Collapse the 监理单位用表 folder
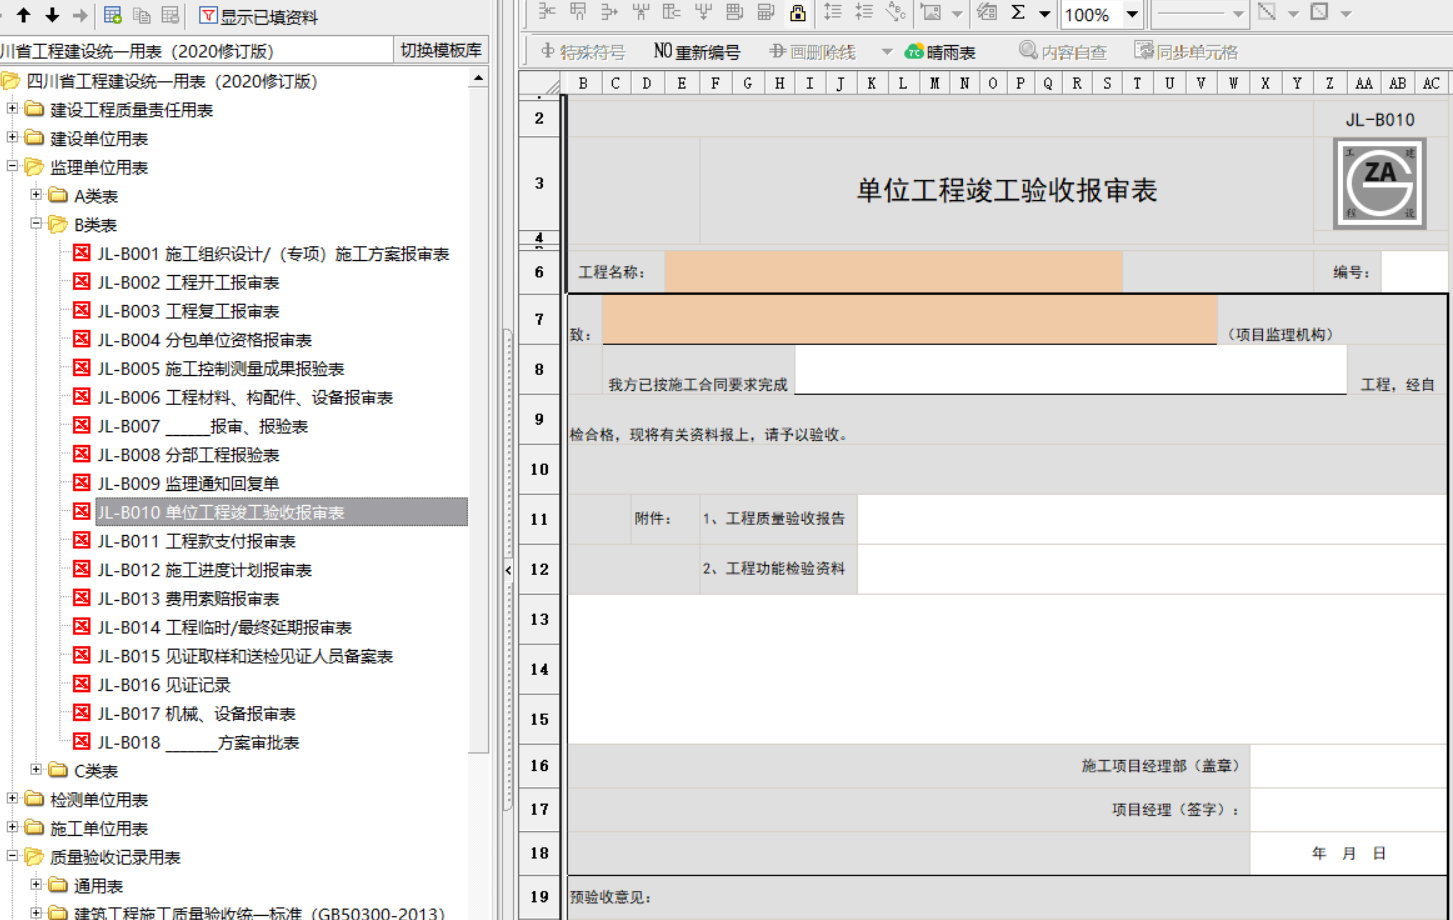 click(12, 166)
